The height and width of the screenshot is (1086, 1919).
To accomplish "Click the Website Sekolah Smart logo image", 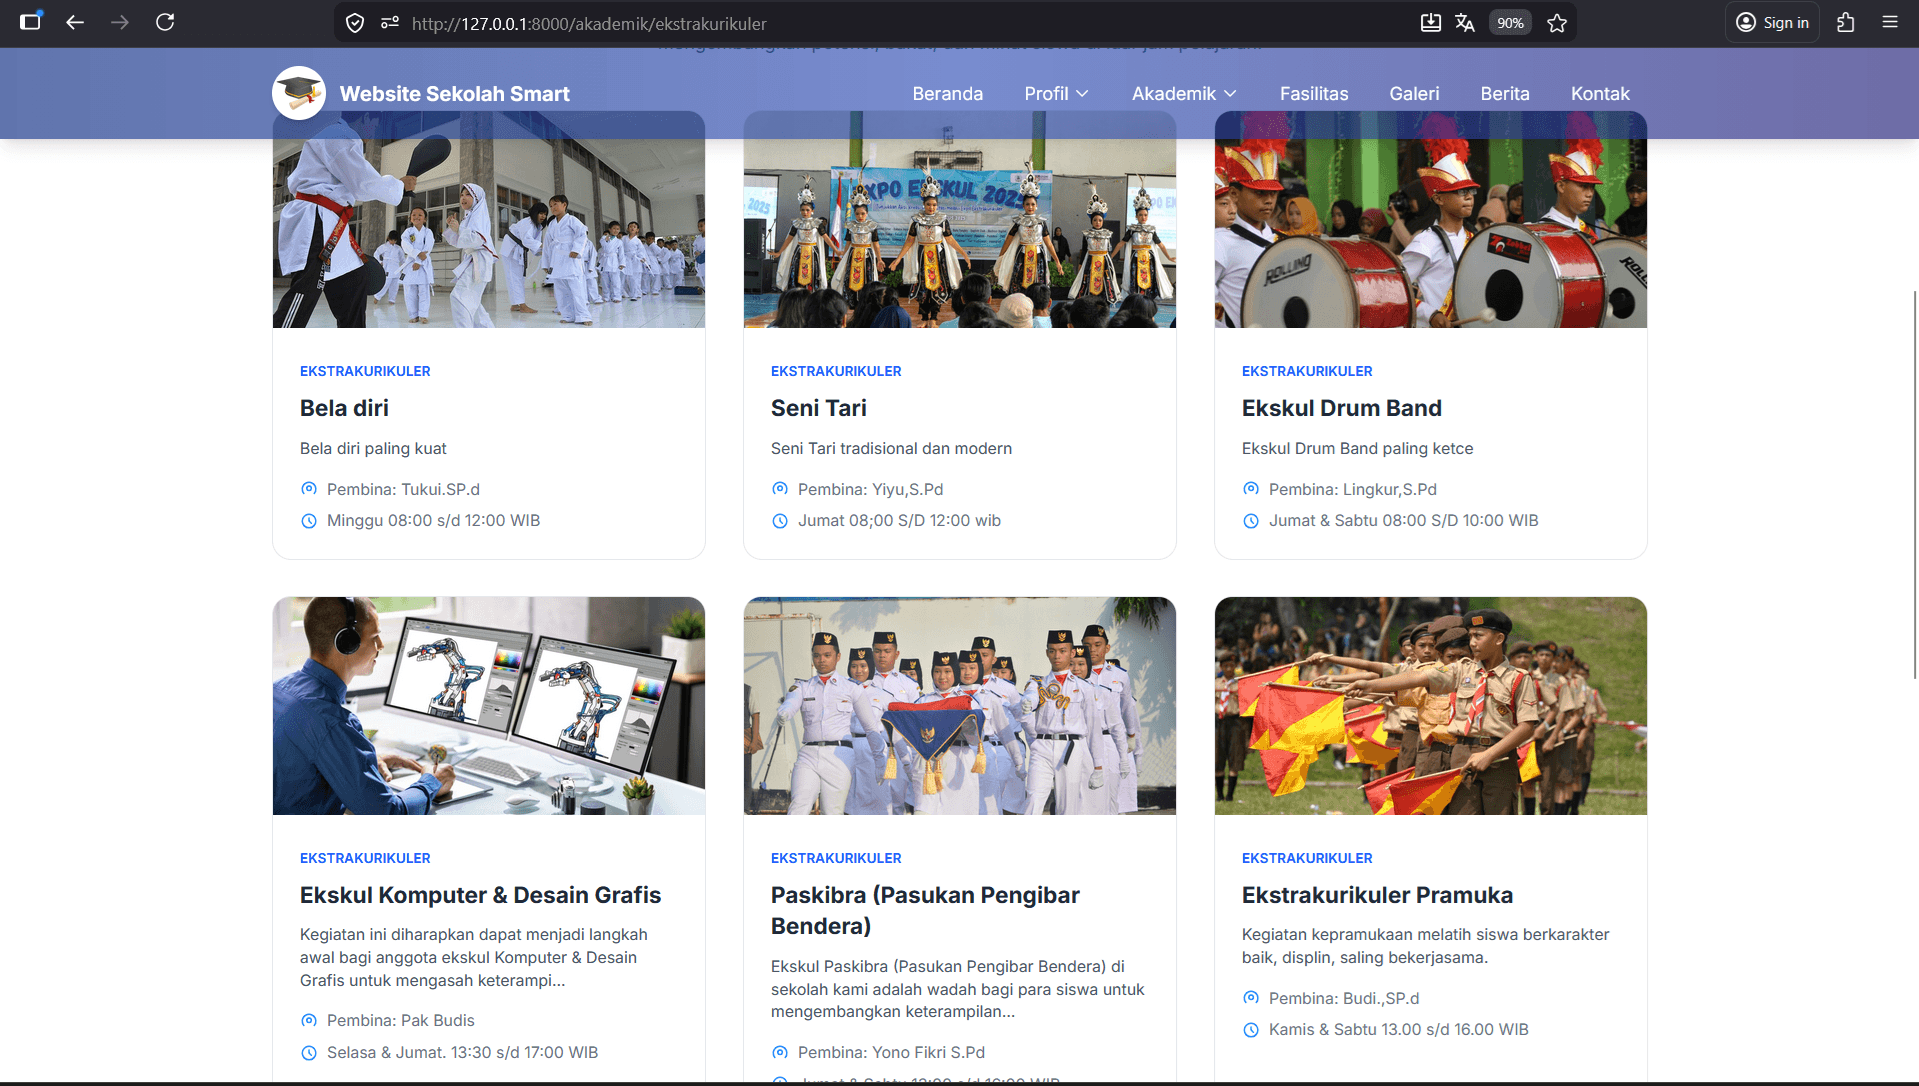I will point(299,93).
